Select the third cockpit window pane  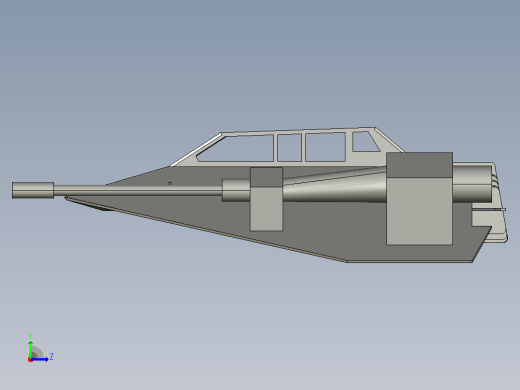[x=325, y=147]
